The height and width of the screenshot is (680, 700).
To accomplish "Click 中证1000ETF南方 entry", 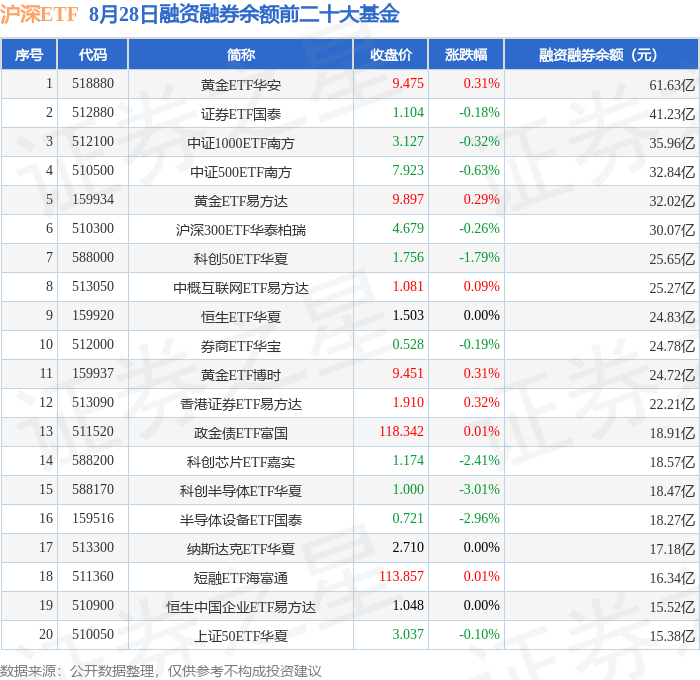I will click(x=241, y=143).
